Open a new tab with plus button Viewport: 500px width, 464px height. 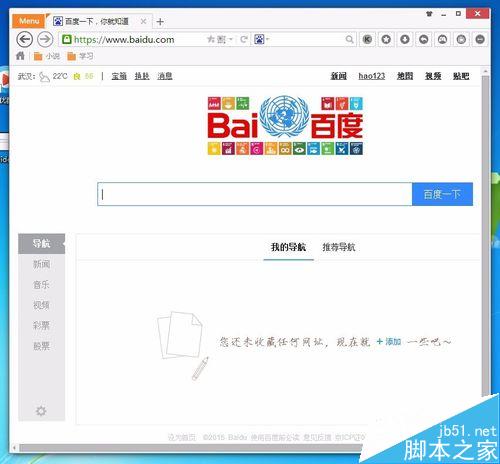tap(160, 22)
